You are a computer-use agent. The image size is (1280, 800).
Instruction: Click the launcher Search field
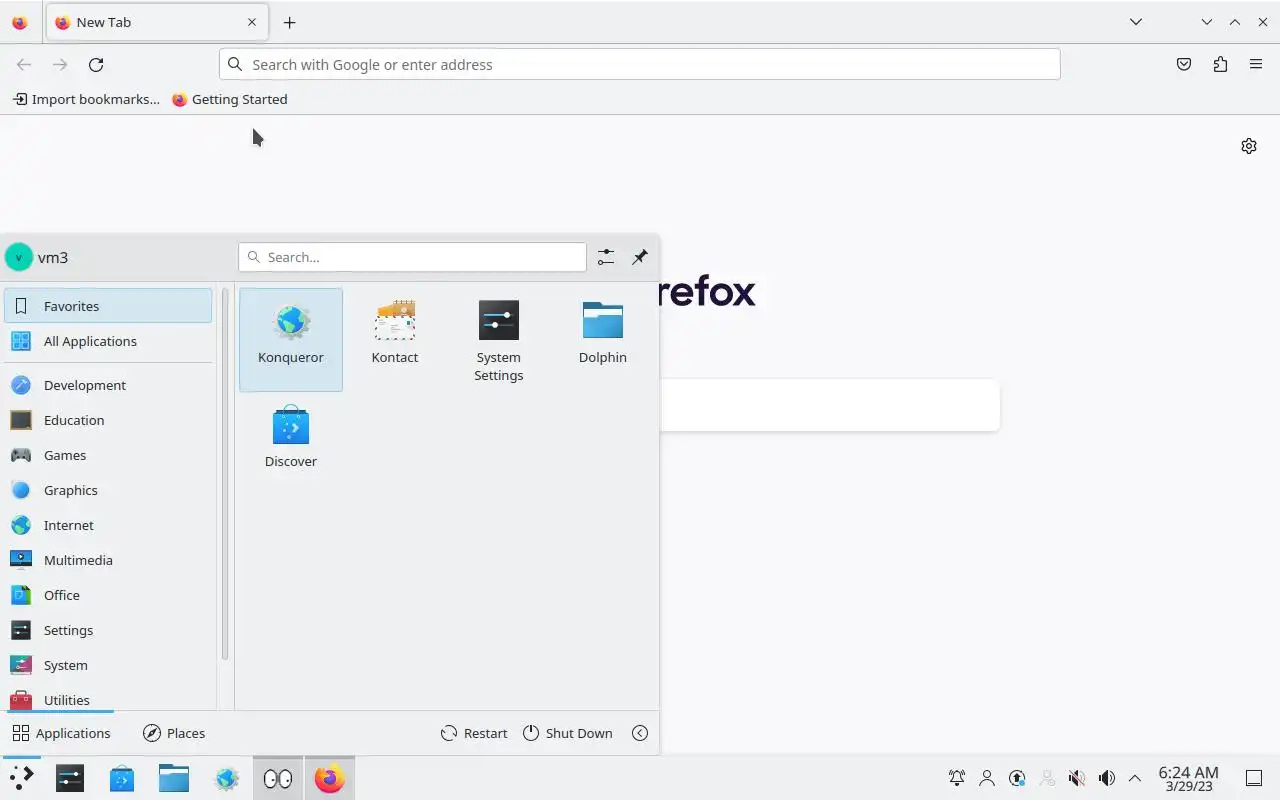pyautogui.click(x=412, y=257)
